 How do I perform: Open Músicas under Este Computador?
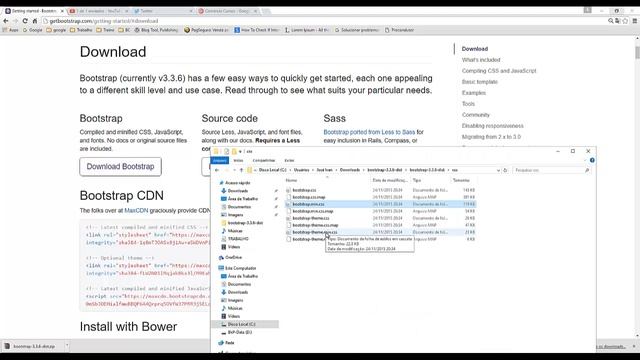click(x=235, y=308)
